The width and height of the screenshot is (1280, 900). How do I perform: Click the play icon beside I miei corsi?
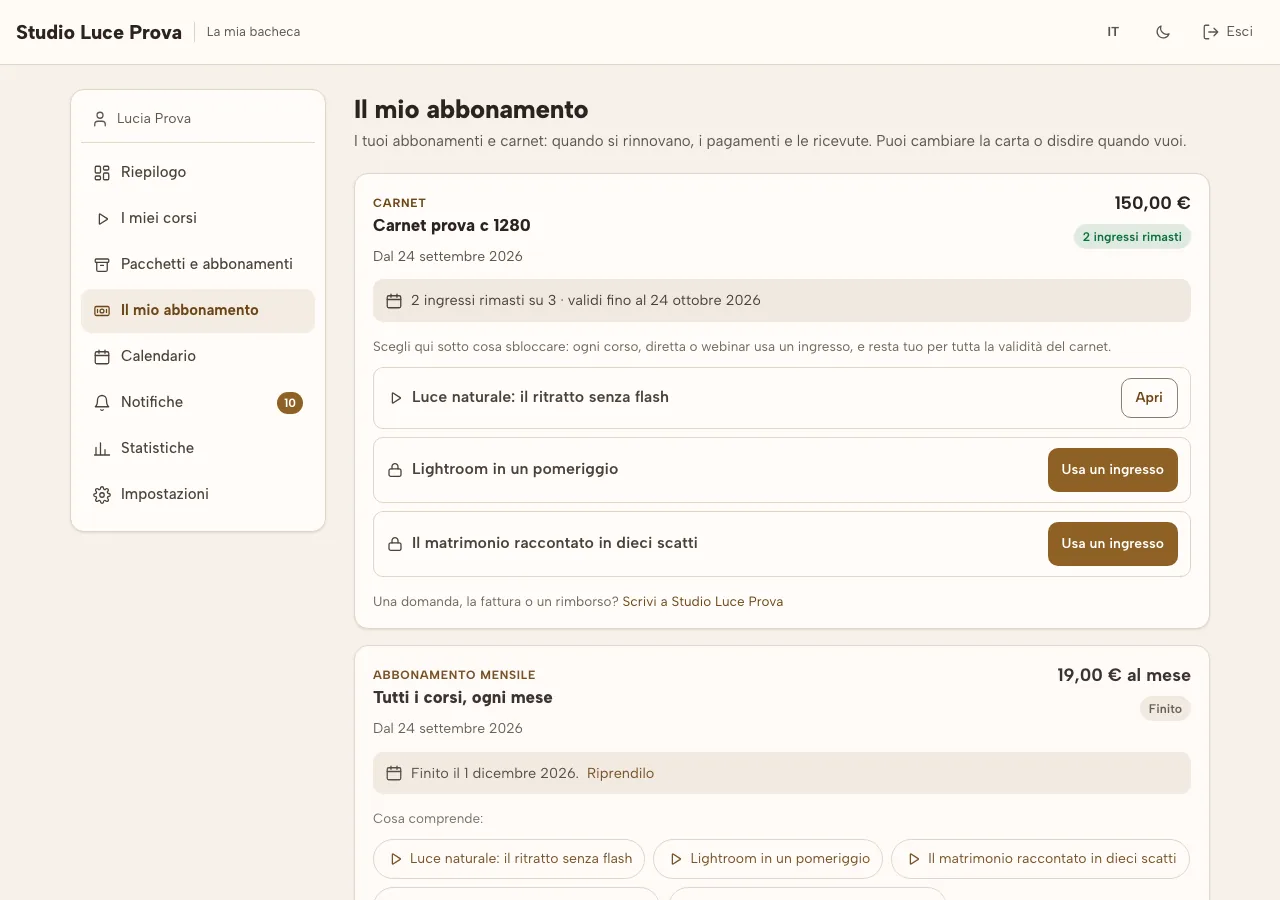click(x=102, y=218)
